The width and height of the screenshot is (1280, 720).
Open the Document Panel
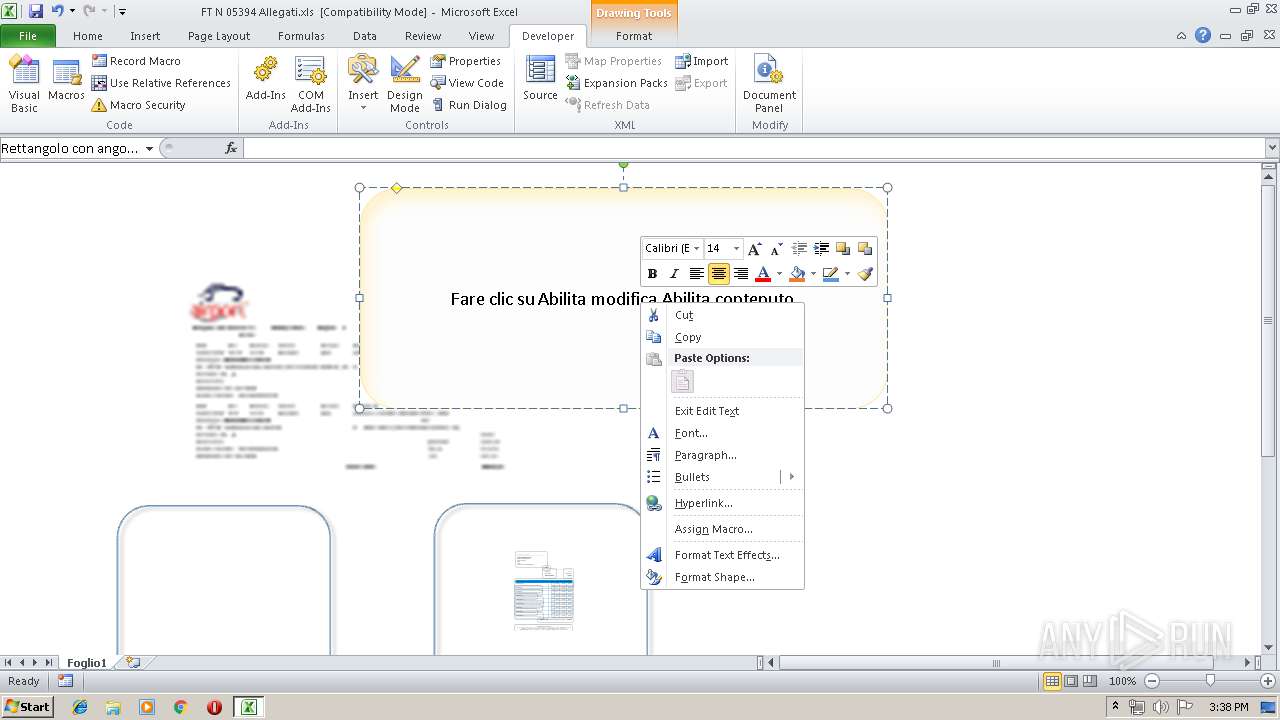[769, 84]
